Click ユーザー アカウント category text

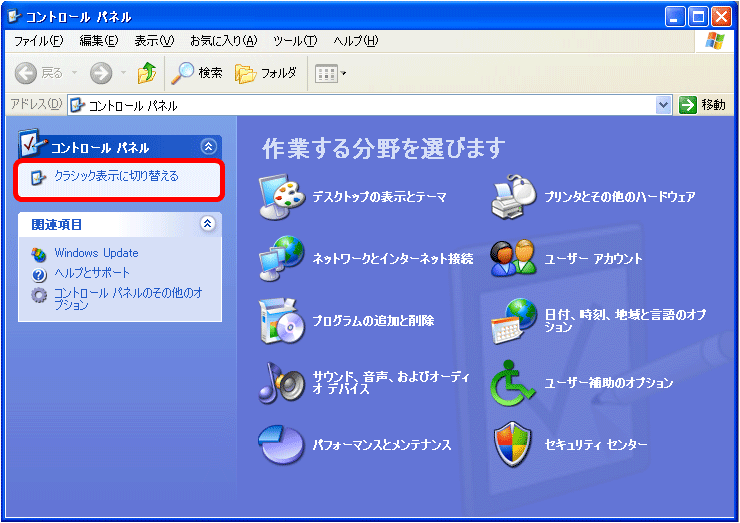coord(593,259)
